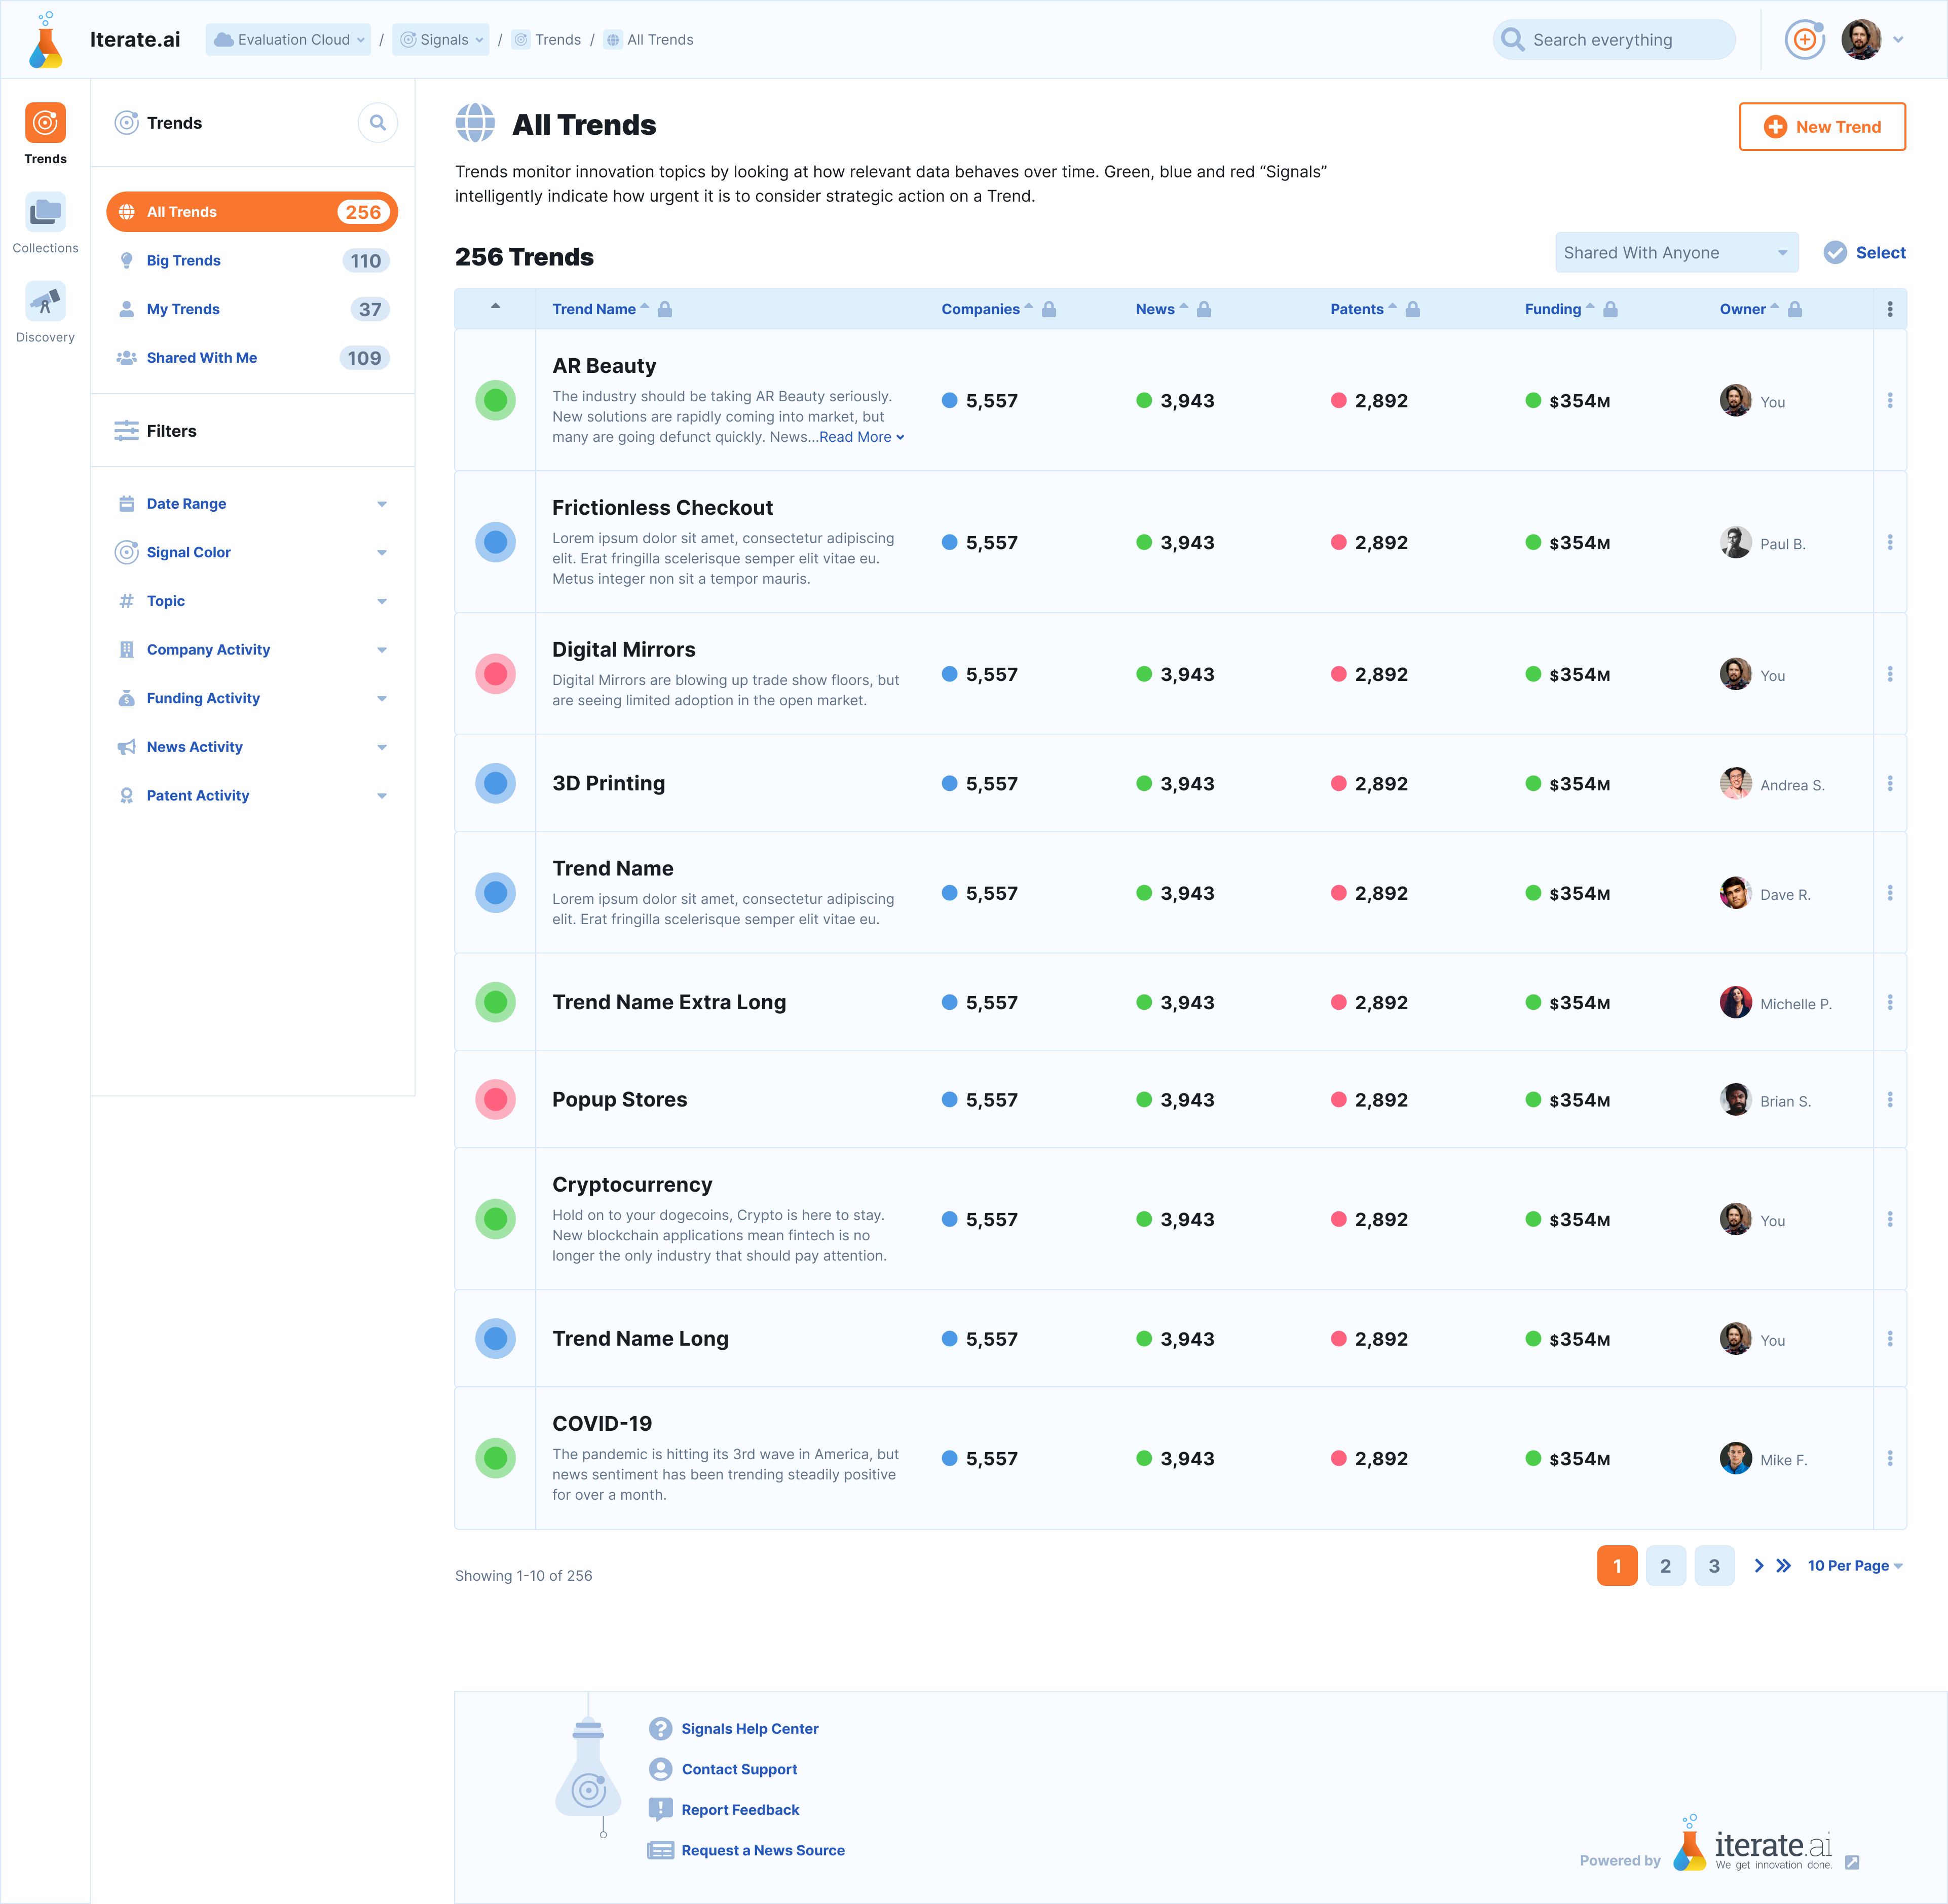Click the orange plus circle in header

point(1804,40)
